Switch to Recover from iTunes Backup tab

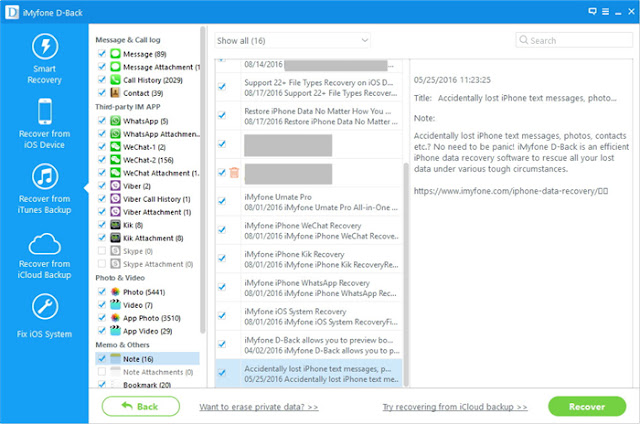tap(44, 189)
